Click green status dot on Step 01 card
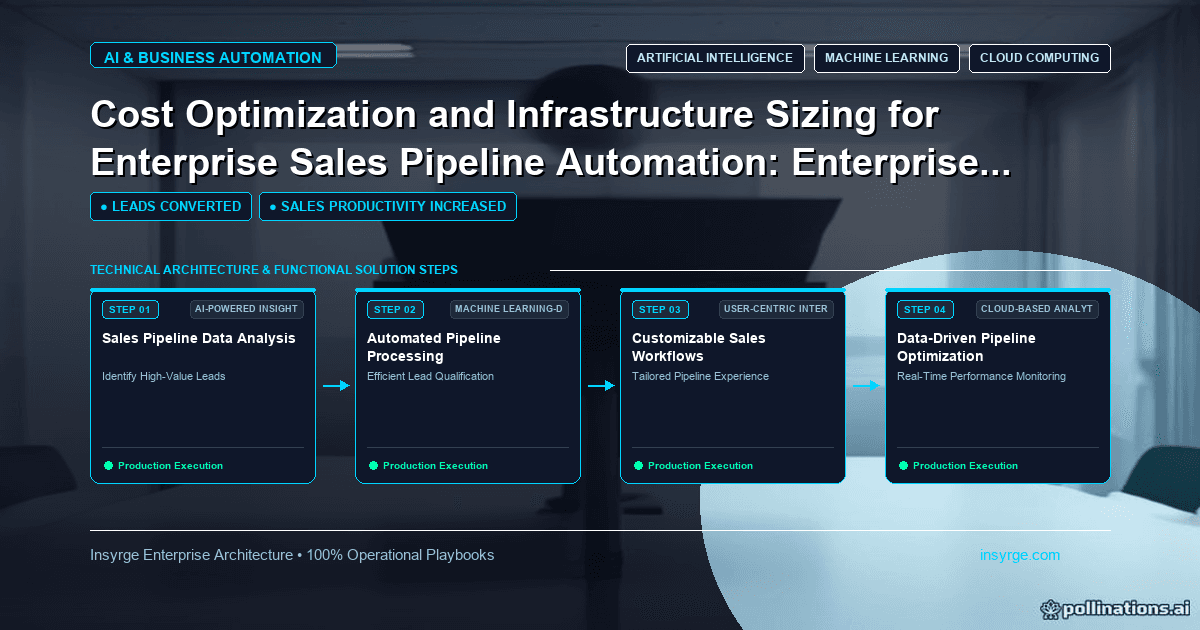The height and width of the screenshot is (630, 1200). tap(108, 465)
